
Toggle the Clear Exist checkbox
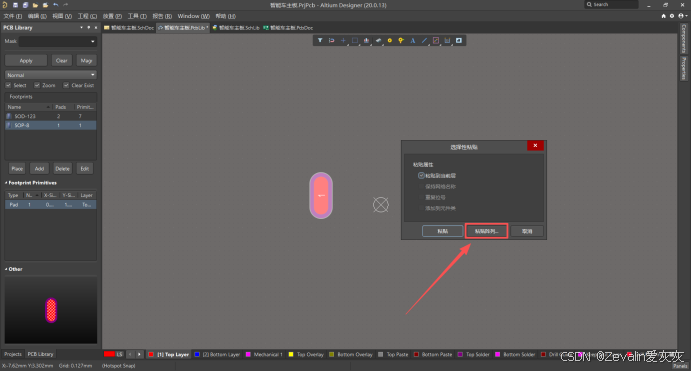[x=66, y=85]
